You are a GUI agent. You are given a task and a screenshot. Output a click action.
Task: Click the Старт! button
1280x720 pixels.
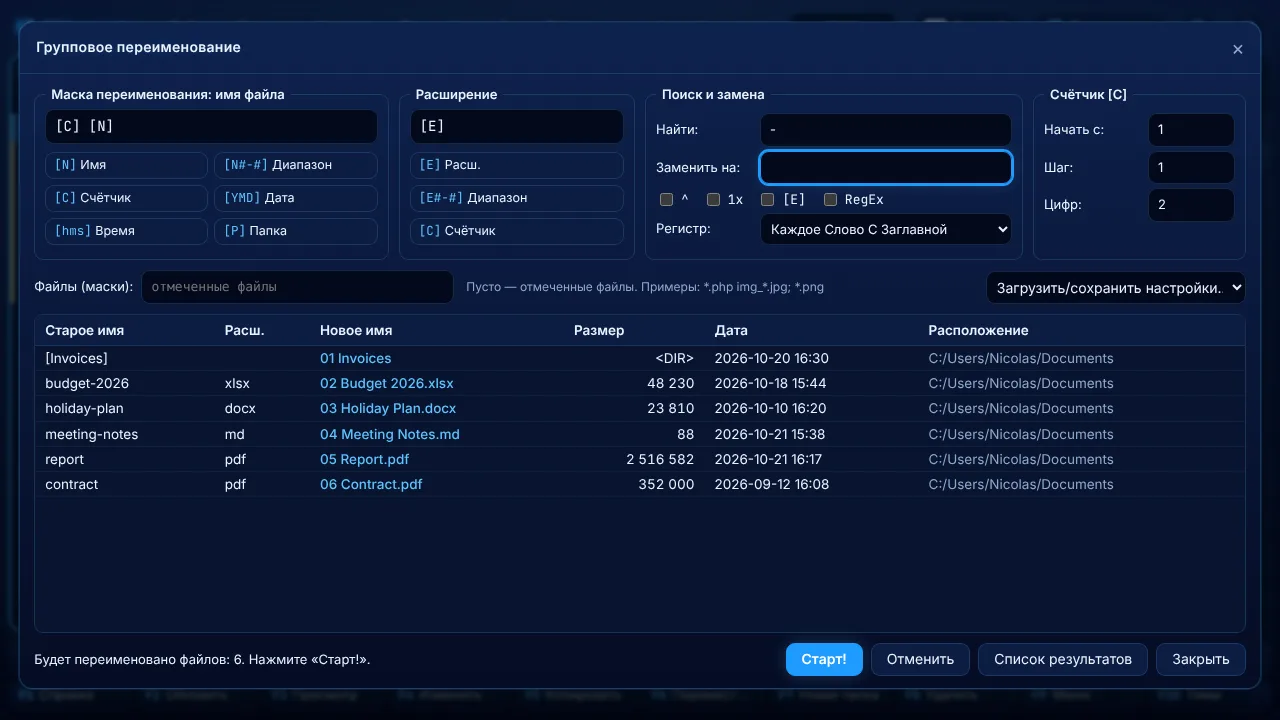824,660
